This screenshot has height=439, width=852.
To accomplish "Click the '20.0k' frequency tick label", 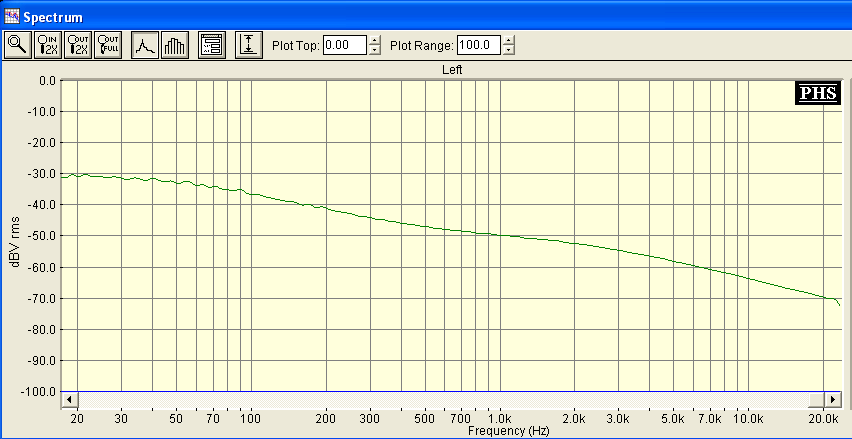I will pos(824,419).
